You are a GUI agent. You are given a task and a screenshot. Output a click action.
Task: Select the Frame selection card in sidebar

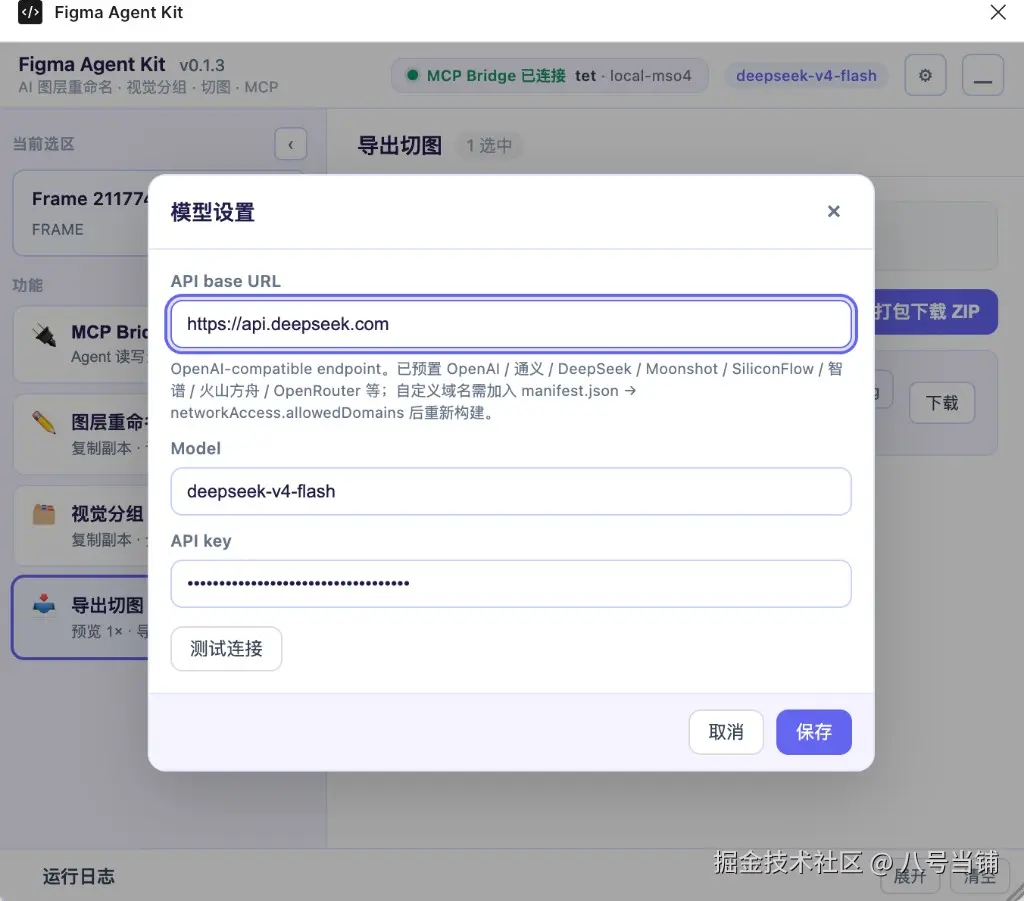pyautogui.click(x=81, y=213)
